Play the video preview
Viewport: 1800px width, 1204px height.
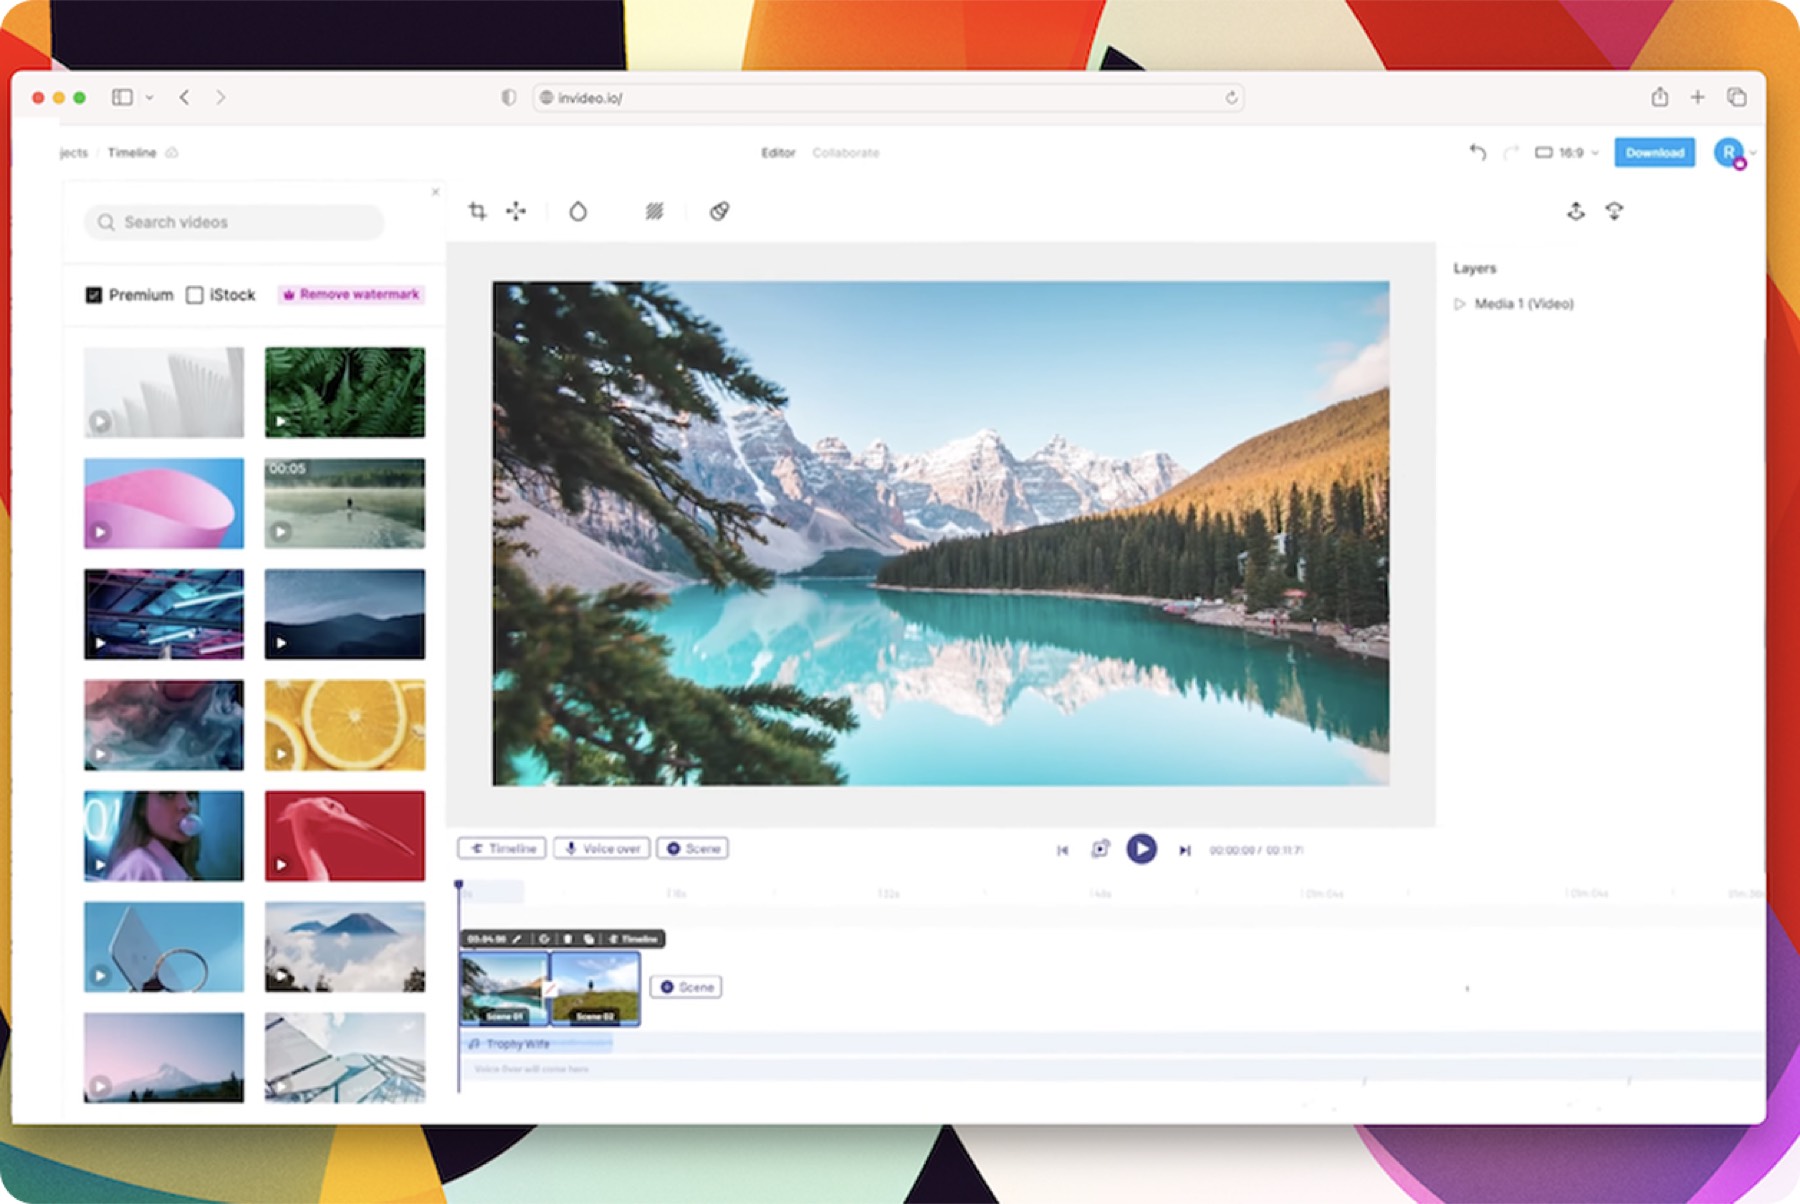1141,849
